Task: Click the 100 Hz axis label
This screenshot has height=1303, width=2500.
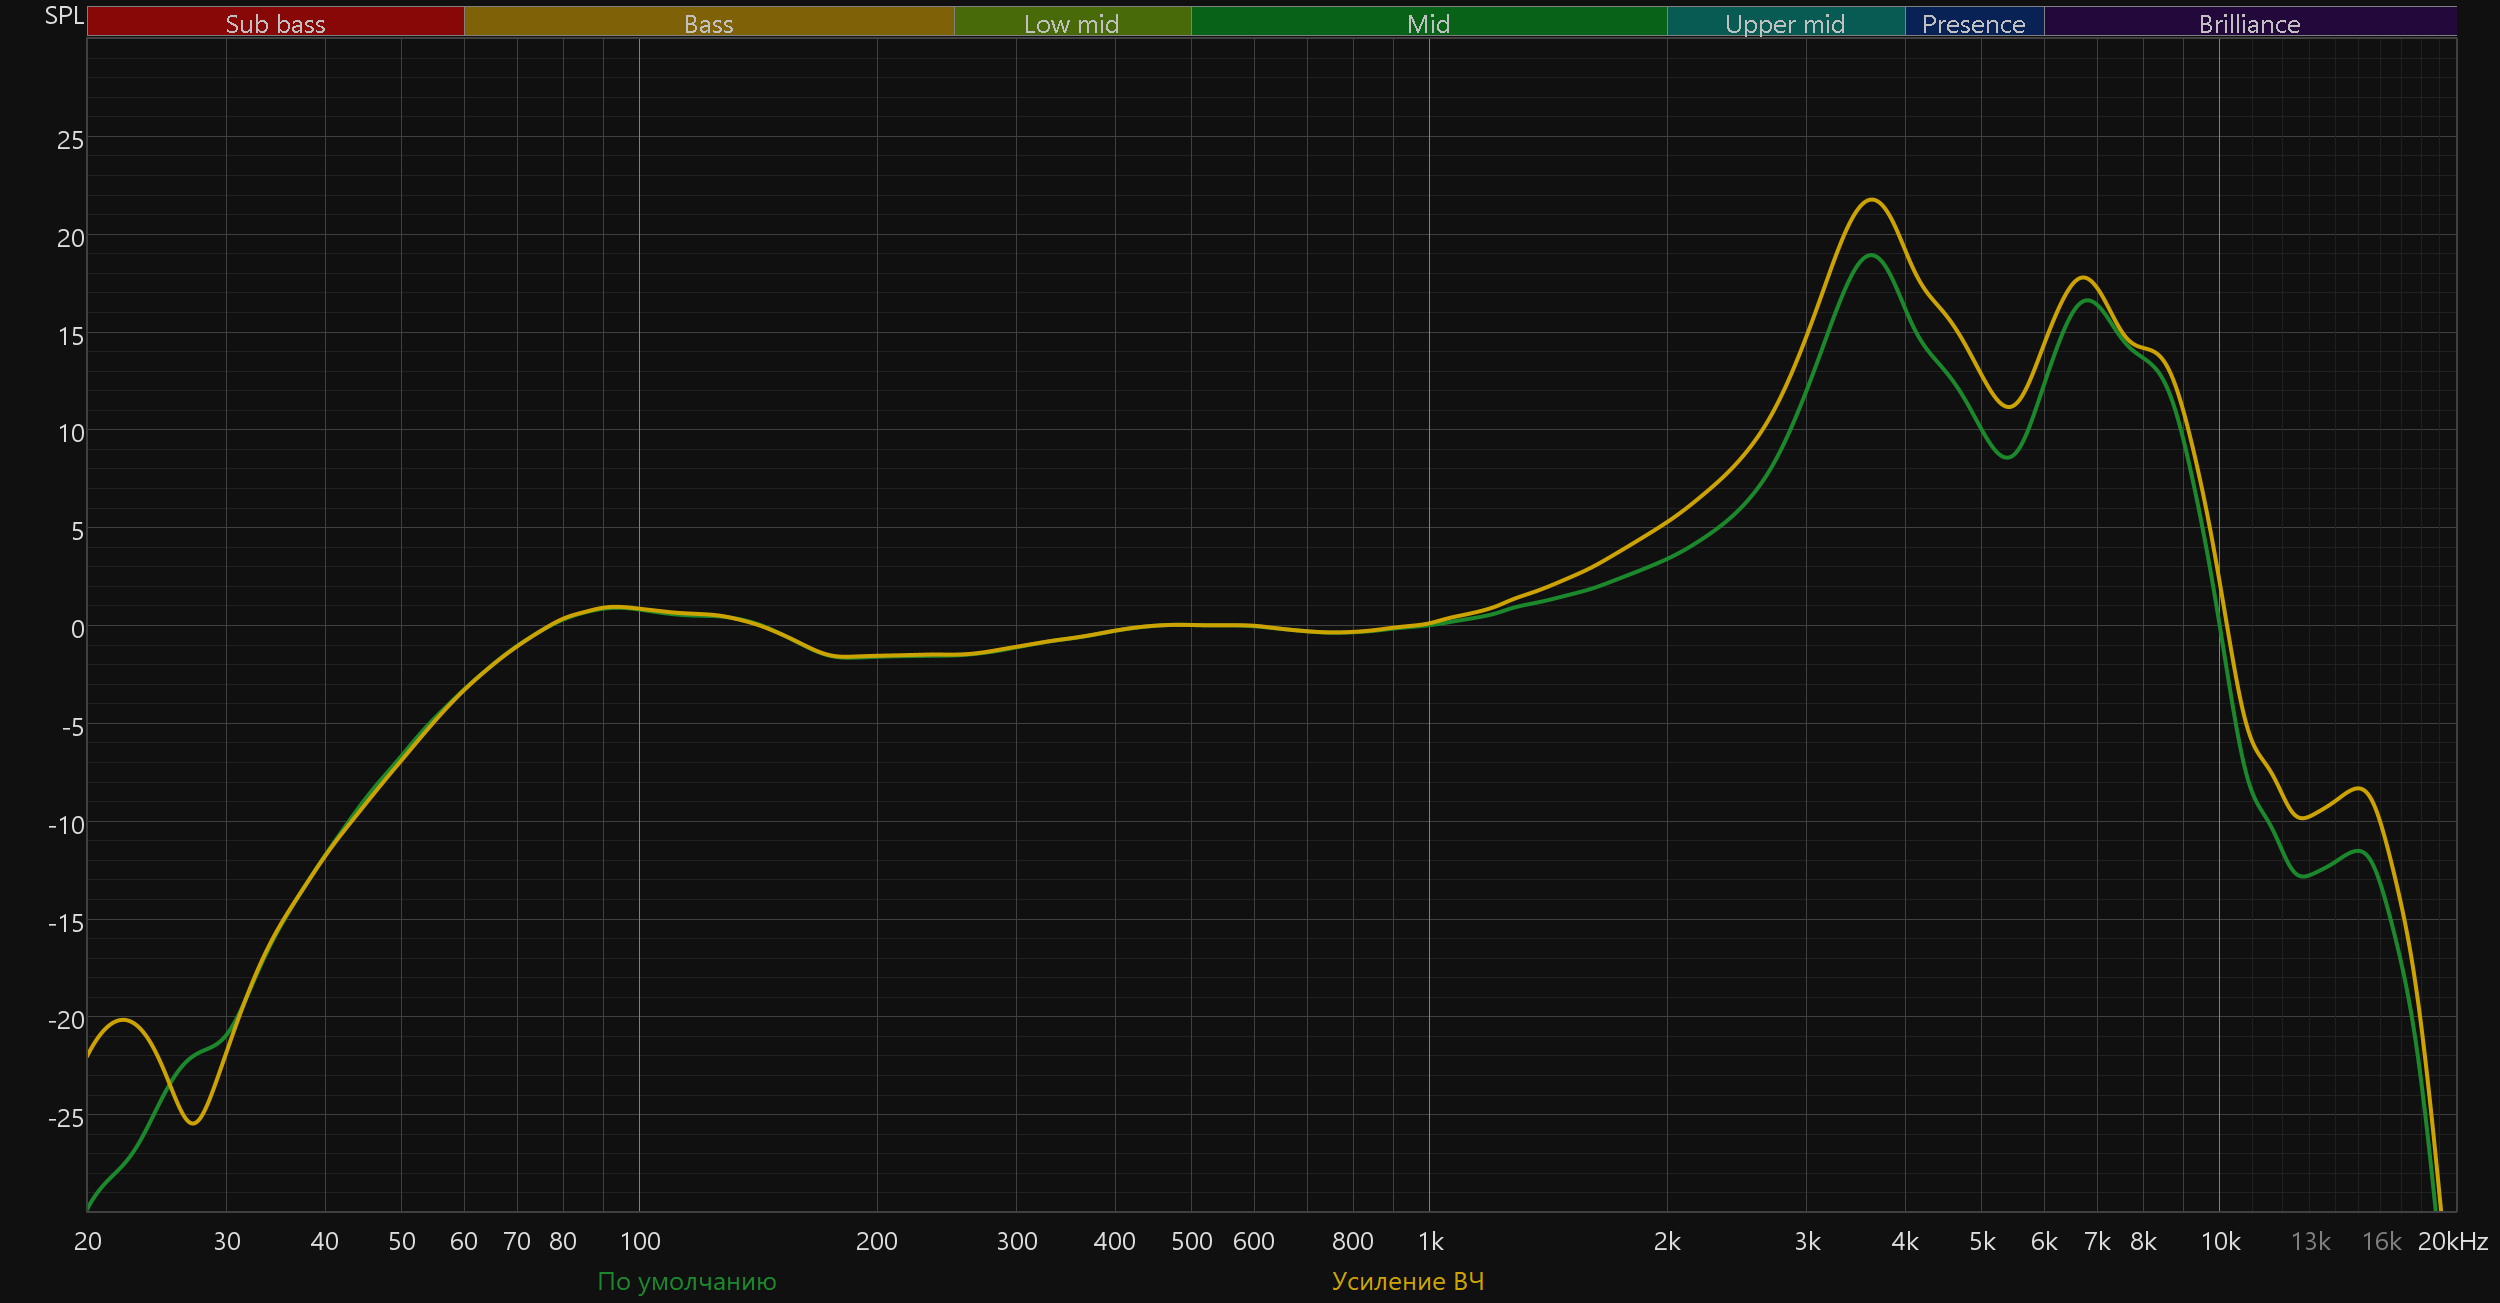Action: click(x=640, y=1241)
